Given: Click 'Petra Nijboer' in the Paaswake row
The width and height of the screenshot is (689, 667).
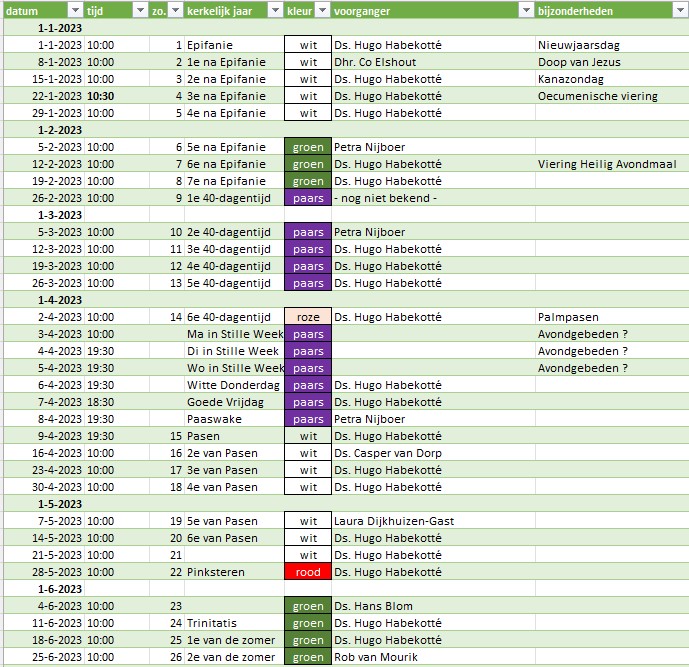Looking at the screenshot, I should (x=433, y=419).
